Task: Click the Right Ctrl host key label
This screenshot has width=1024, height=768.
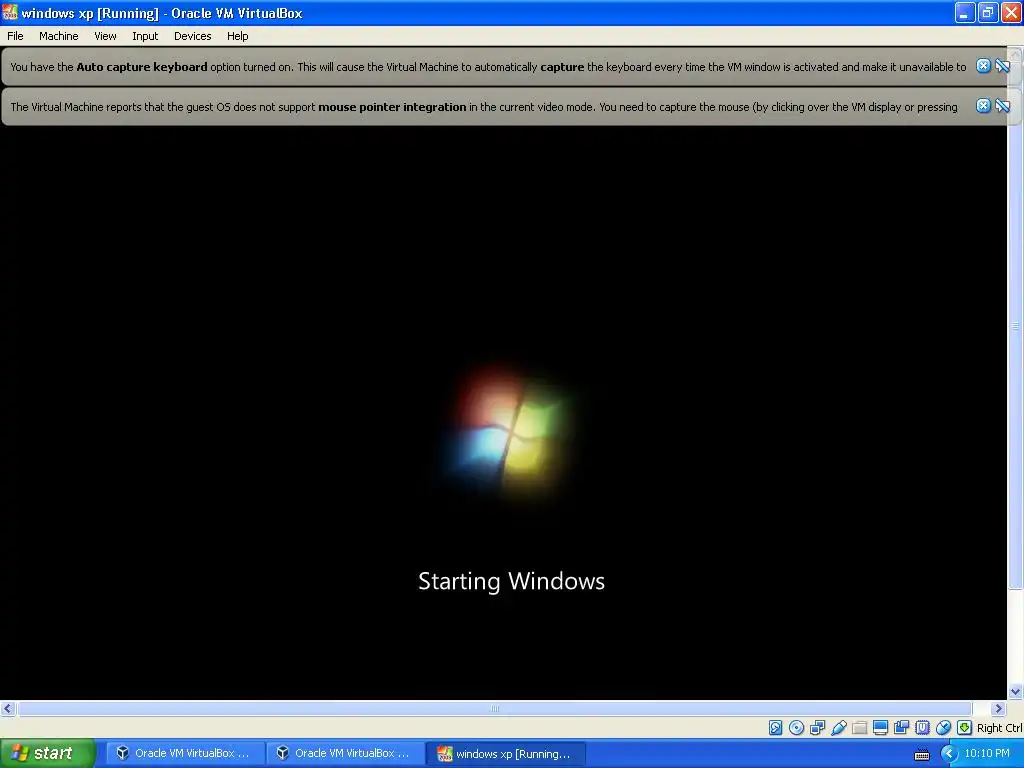Action: point(999,728)
